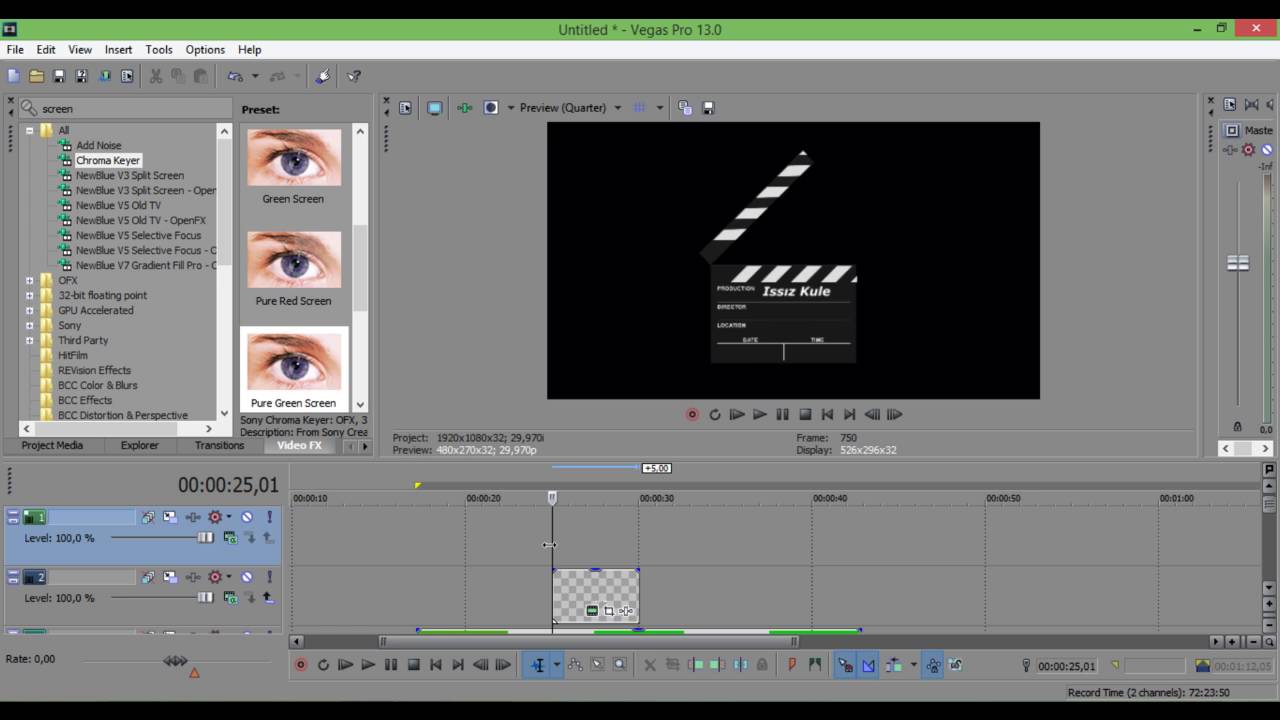Viewport: 1280px width, 720px height.
Task: Open a project with the folder icon
Action: pos(36,76)
